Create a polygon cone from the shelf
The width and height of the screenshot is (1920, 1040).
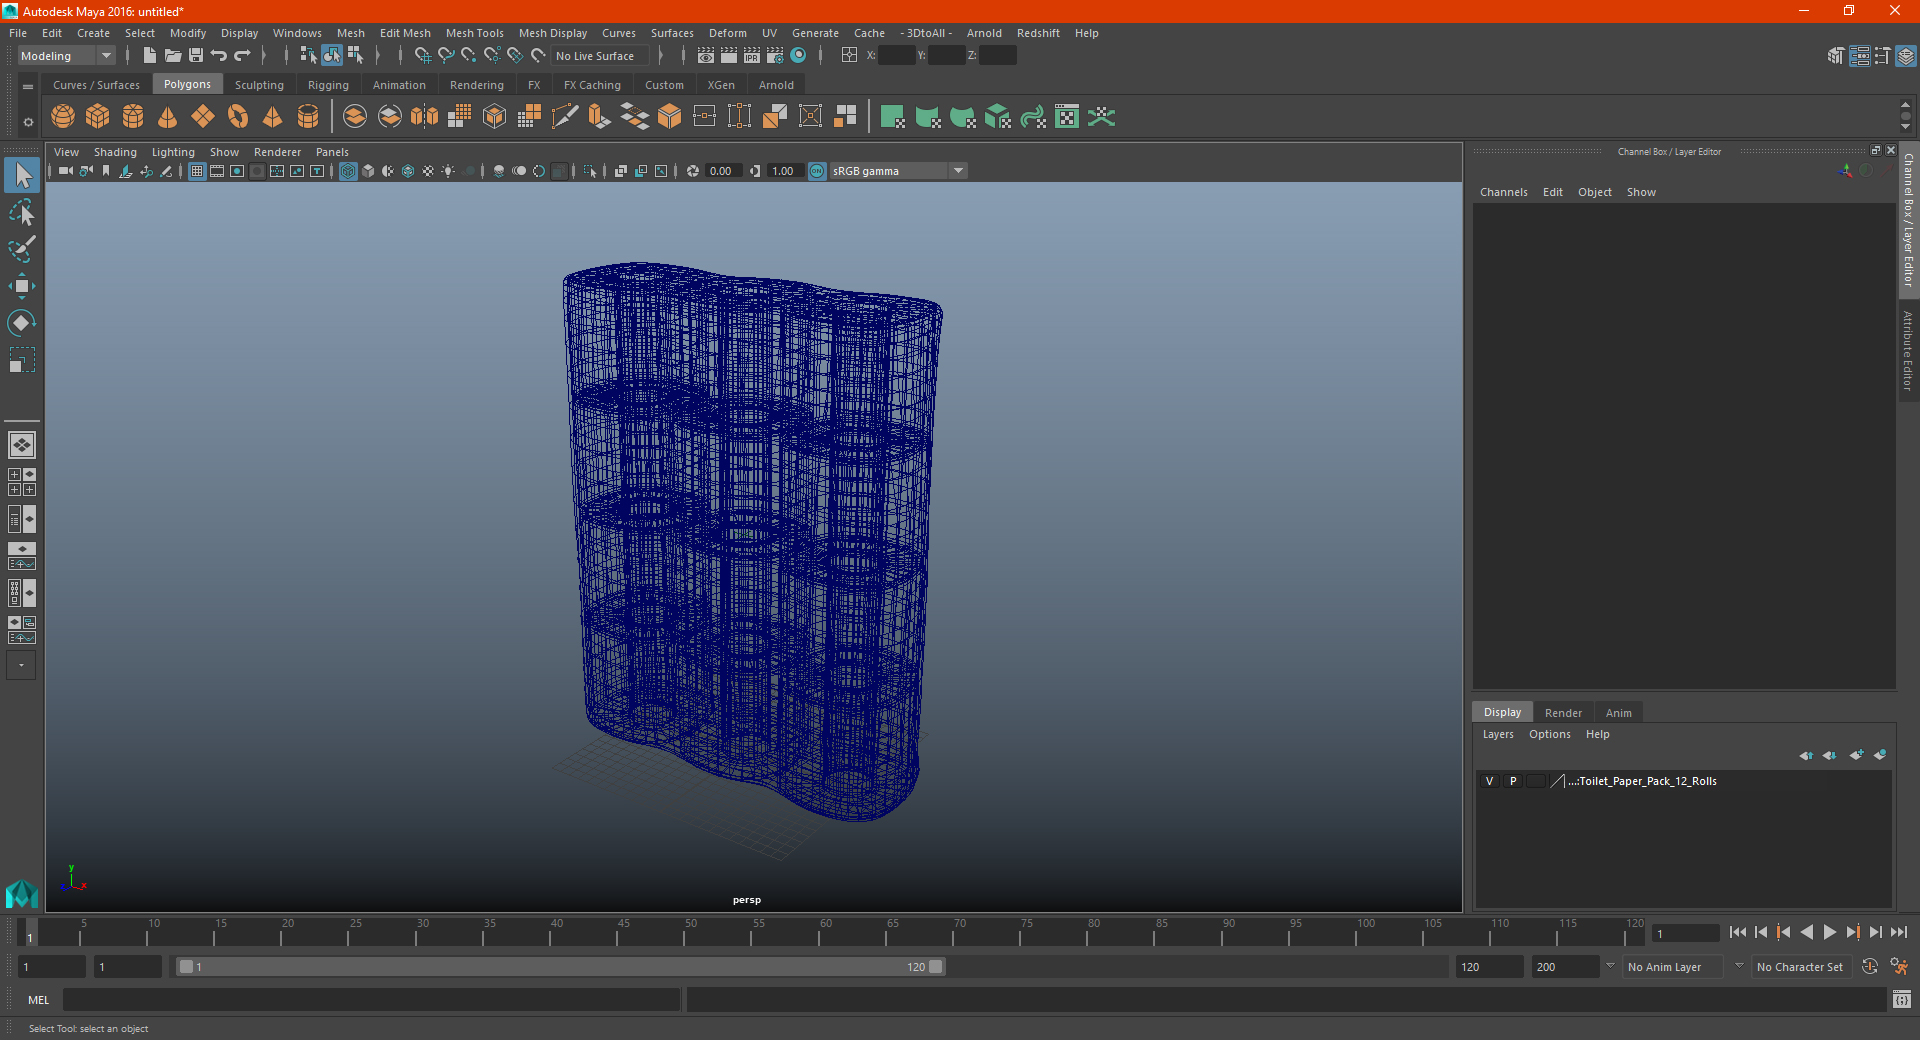(168, 117)
